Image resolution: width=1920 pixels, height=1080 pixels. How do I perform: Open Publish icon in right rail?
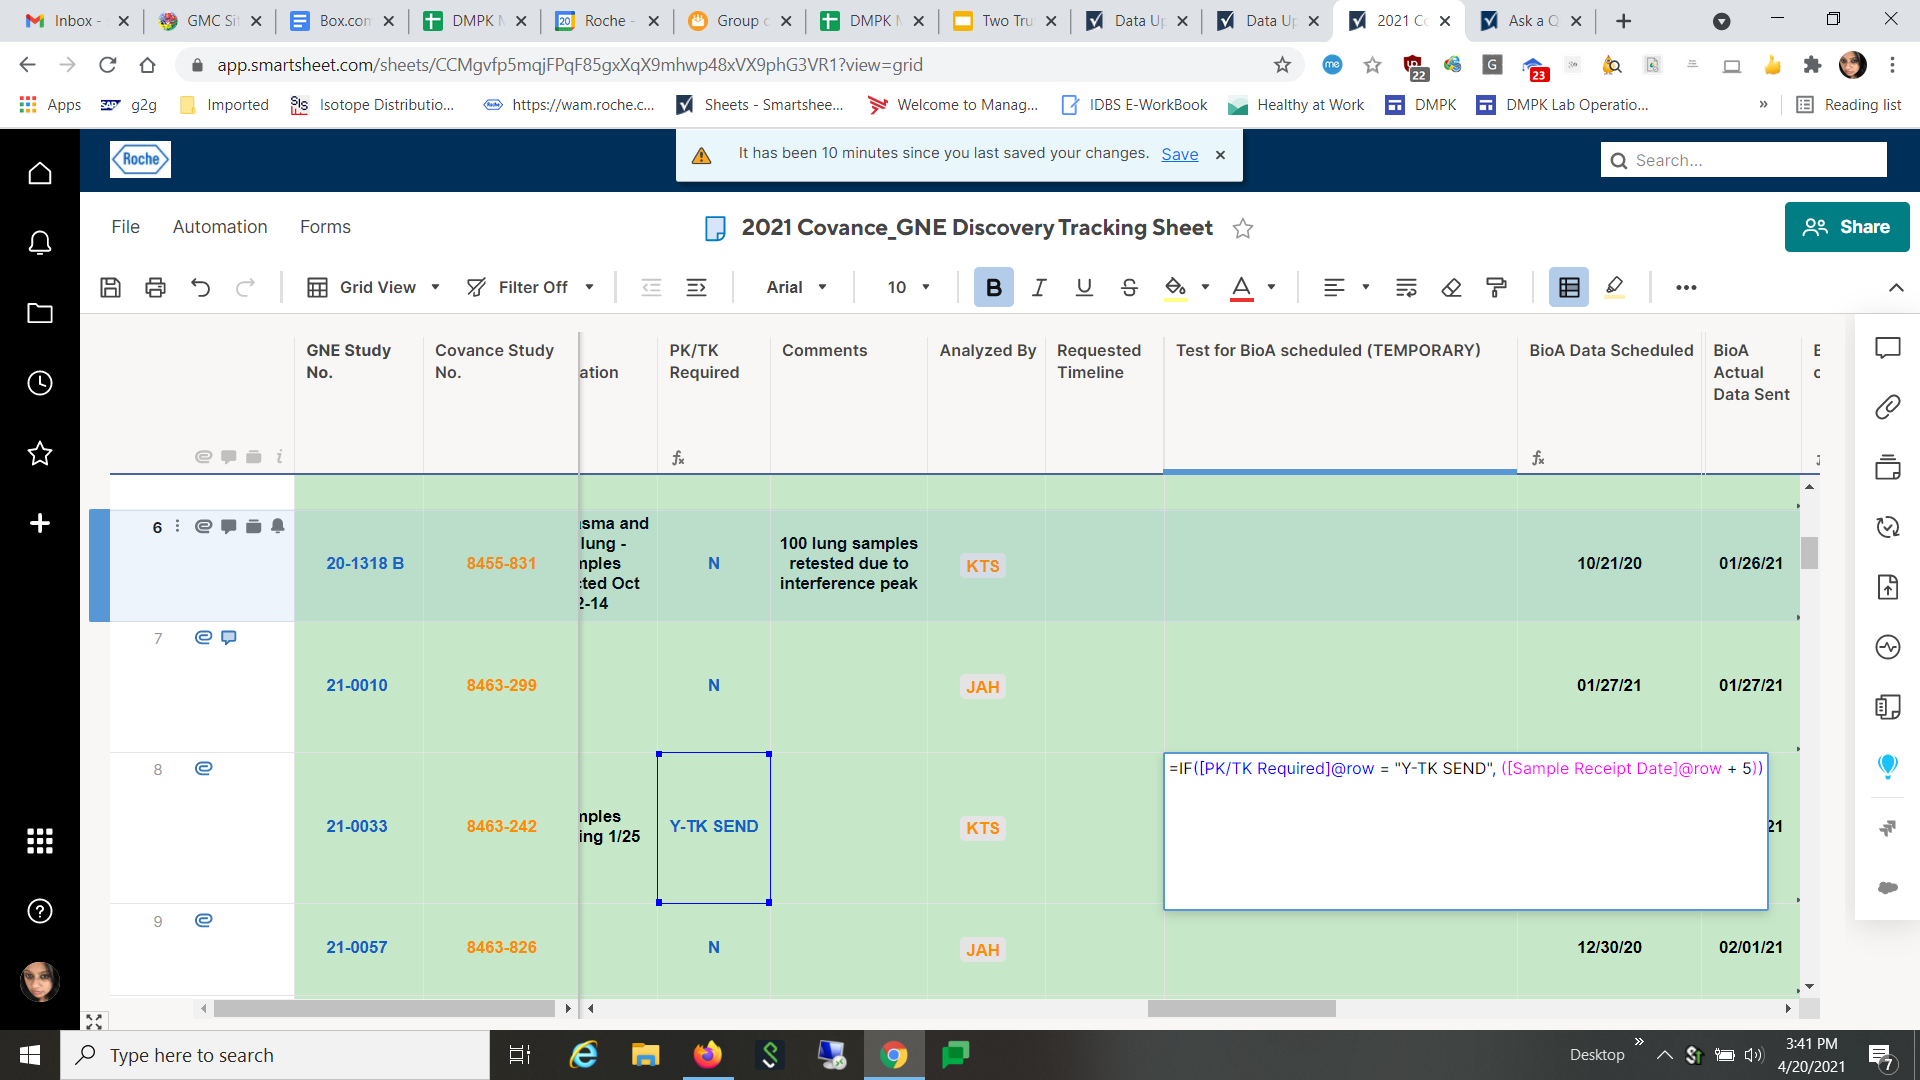[x=1888, y=587]
